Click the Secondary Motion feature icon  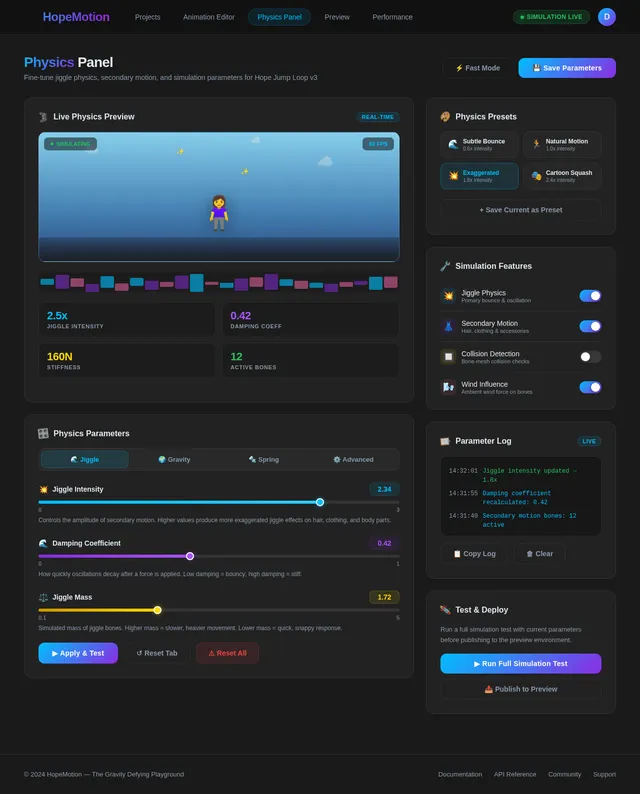click(x=448, y=326)
